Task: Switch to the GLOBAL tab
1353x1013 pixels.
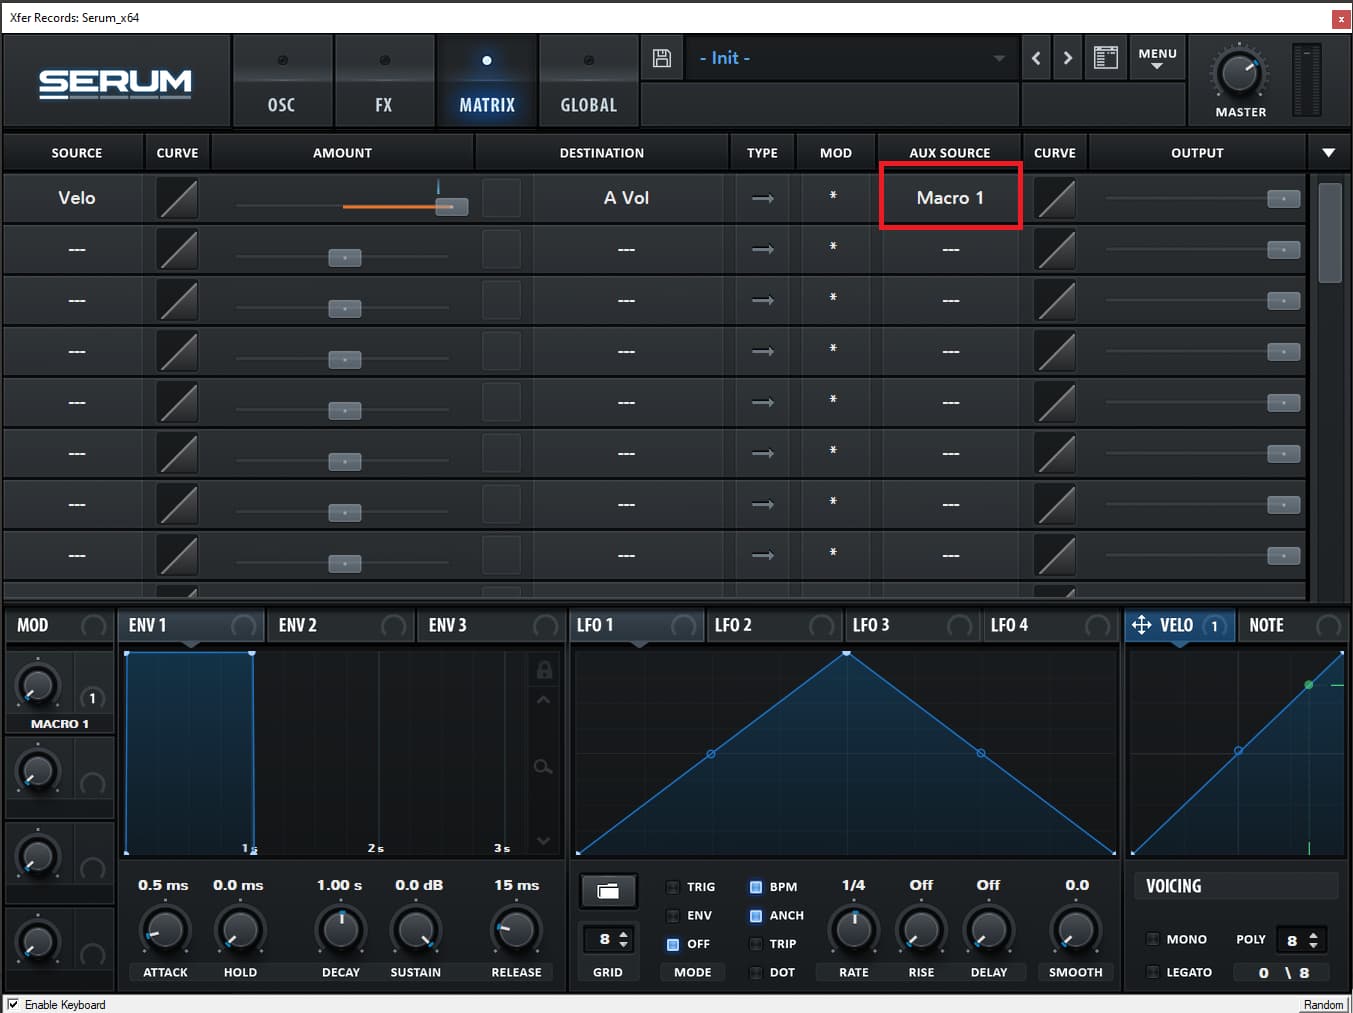Action: click(588, 83)
